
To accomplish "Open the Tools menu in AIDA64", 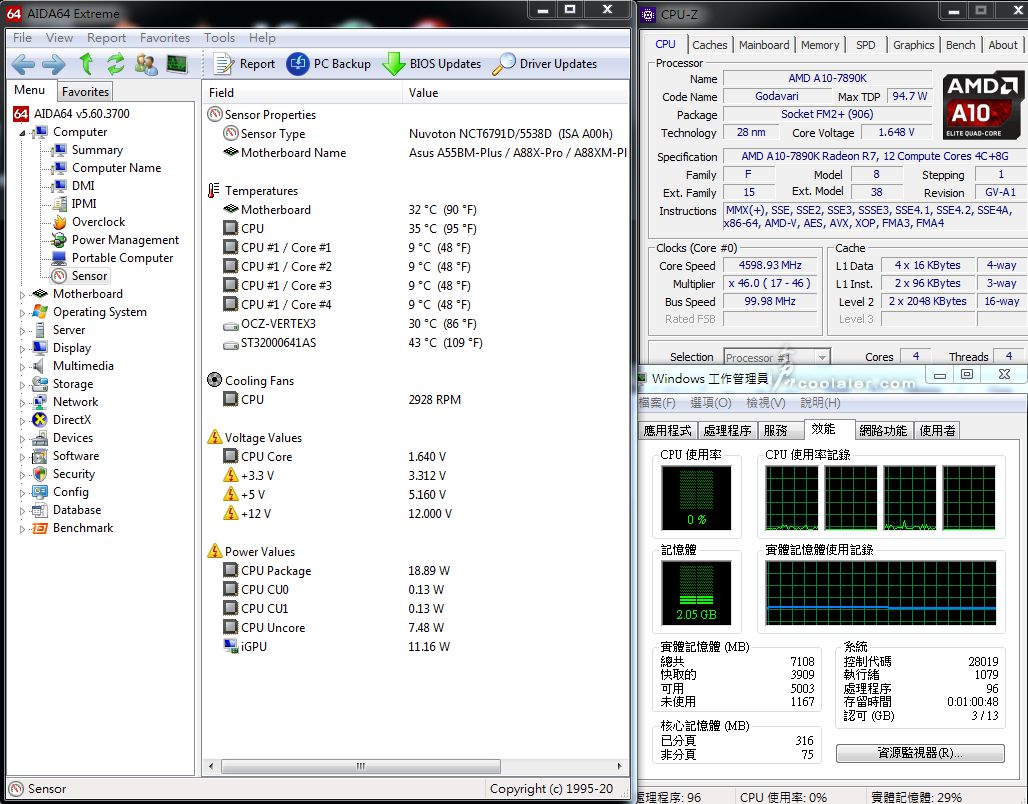I will (219, 38).
